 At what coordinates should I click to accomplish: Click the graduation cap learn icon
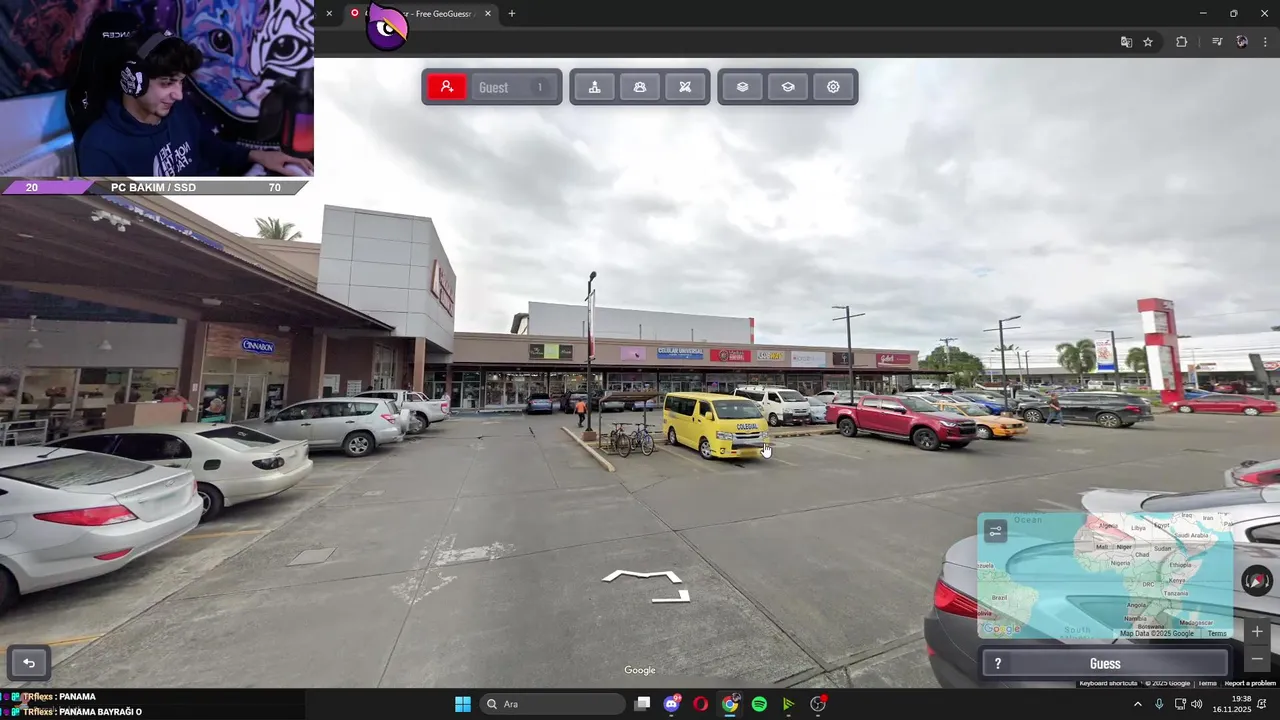tap(788, 87)
